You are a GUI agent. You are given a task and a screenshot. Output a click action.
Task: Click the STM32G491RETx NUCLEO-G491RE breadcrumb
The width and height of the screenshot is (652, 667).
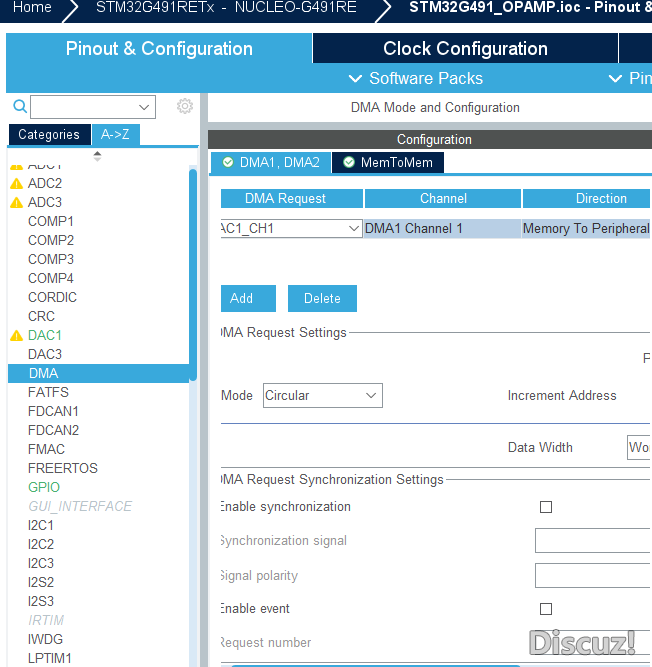point(226,7)
